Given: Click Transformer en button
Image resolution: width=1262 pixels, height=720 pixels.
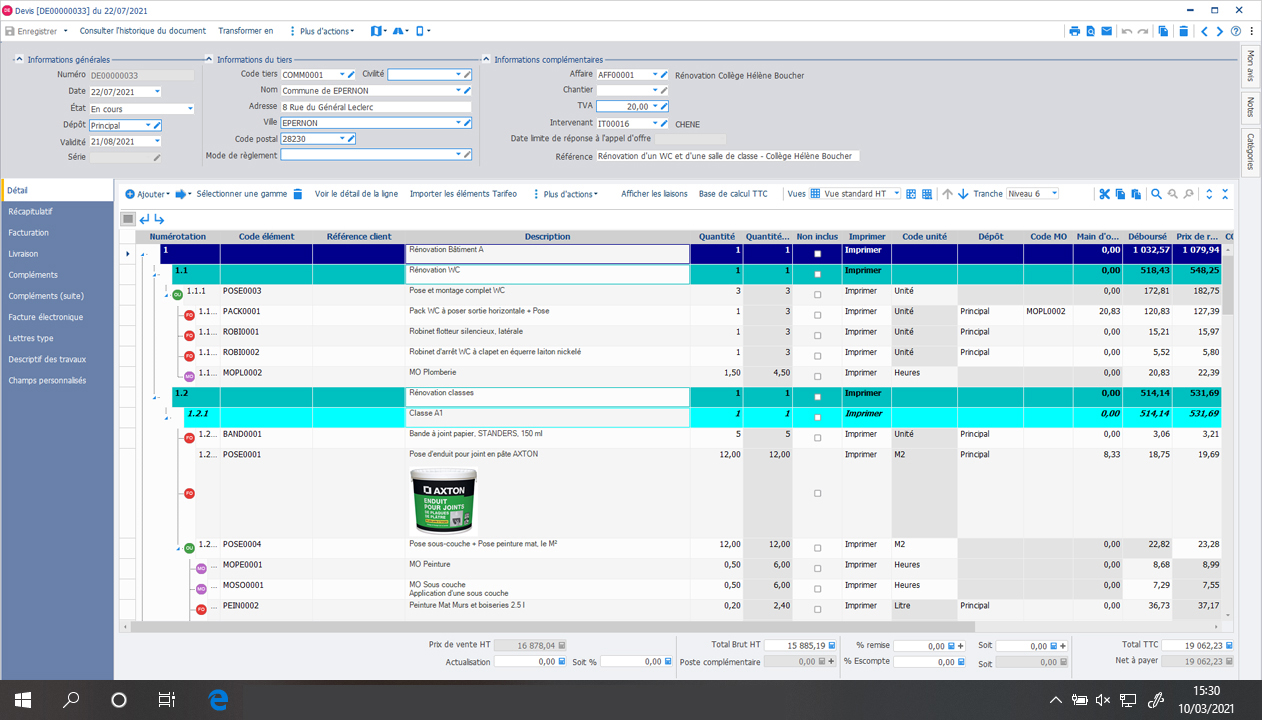Looking at the screenshot, I should (x=245, y=31).
